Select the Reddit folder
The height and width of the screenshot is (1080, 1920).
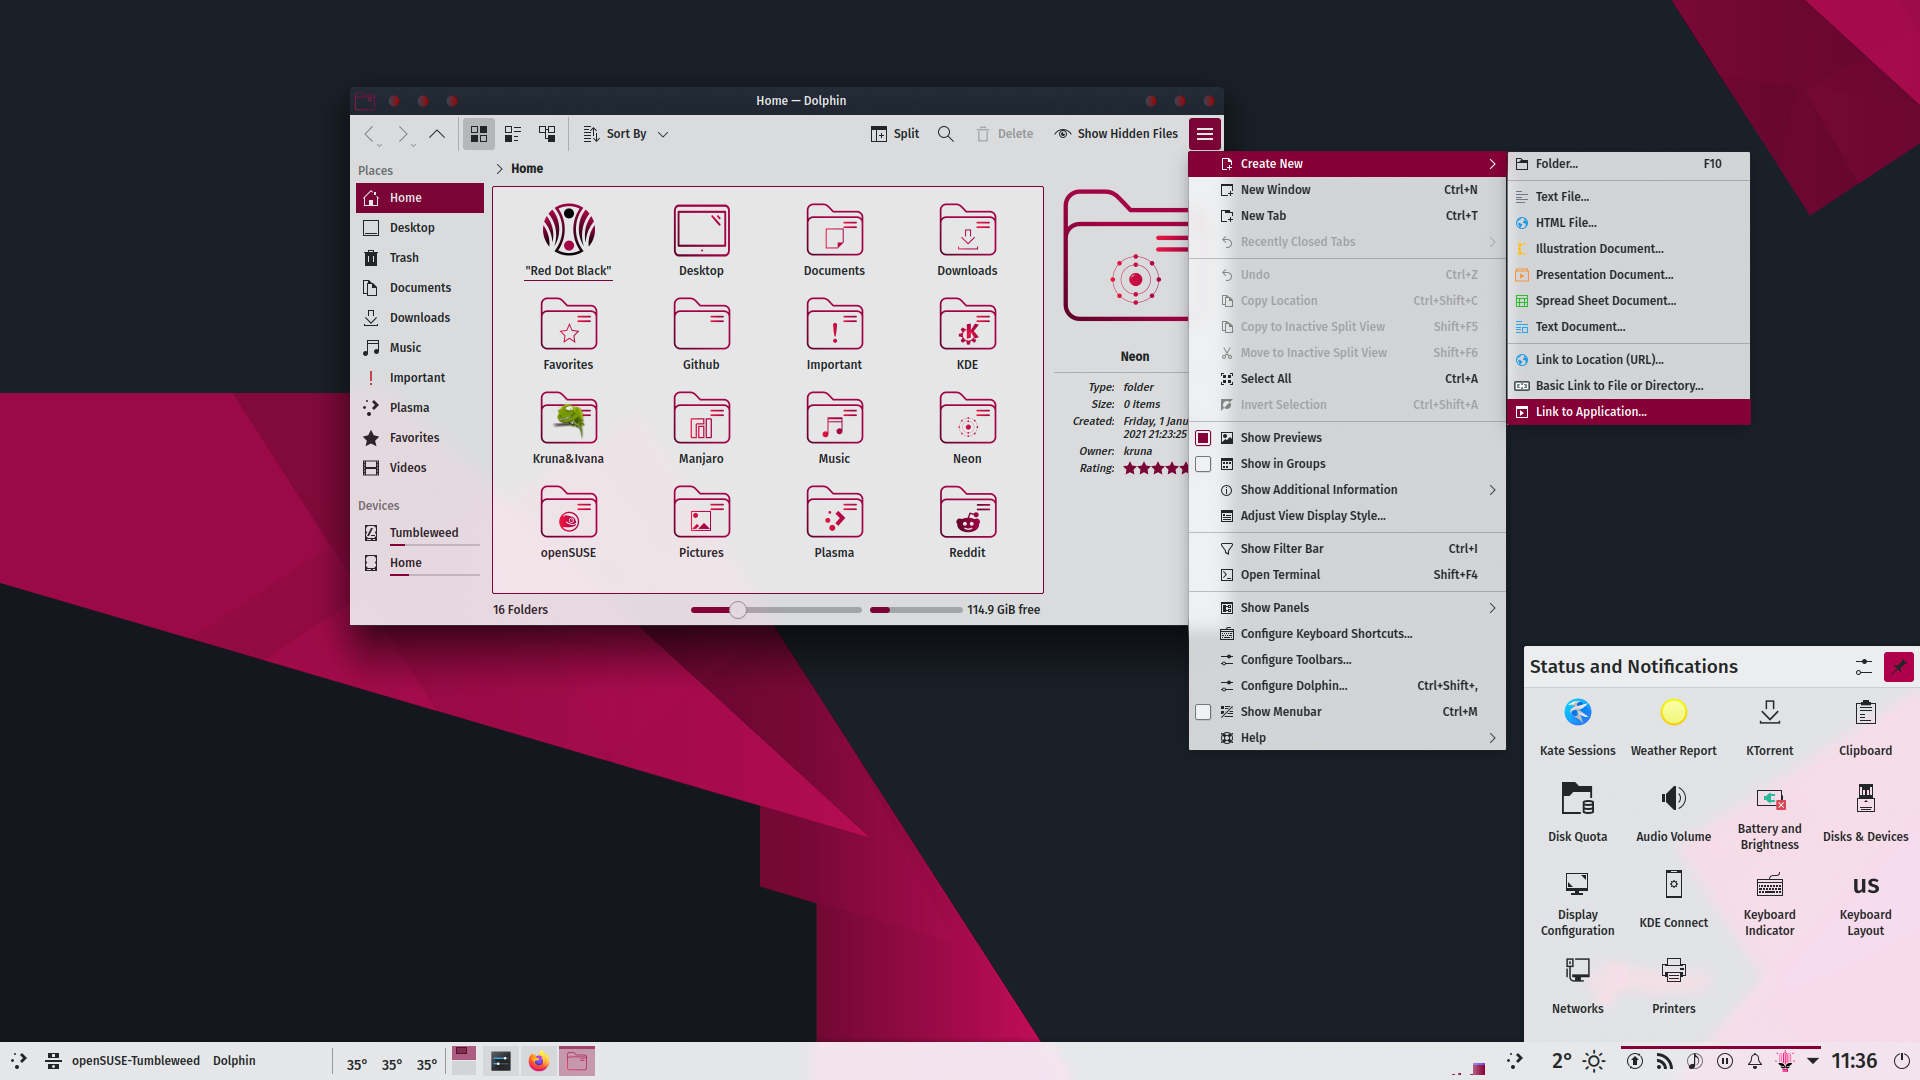(967, 522)
